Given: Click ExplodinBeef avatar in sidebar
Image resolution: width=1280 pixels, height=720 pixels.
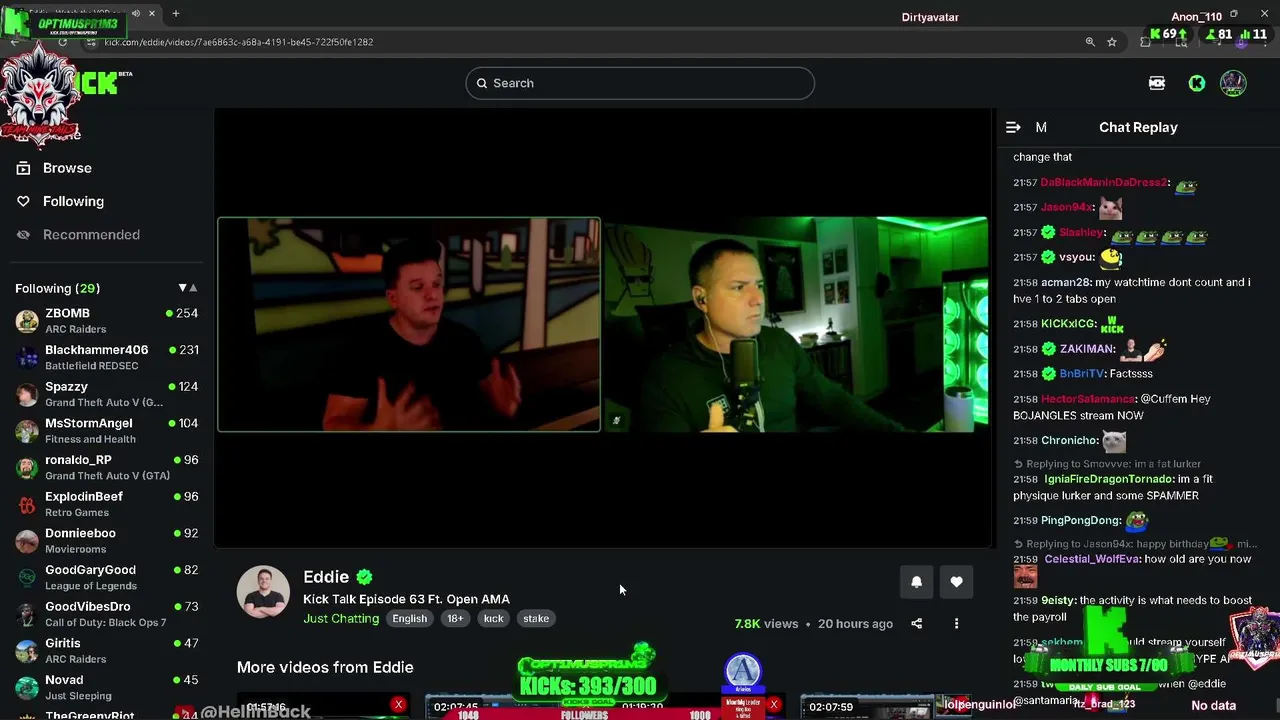Looking at the screenshot, I should click(27, 505).
